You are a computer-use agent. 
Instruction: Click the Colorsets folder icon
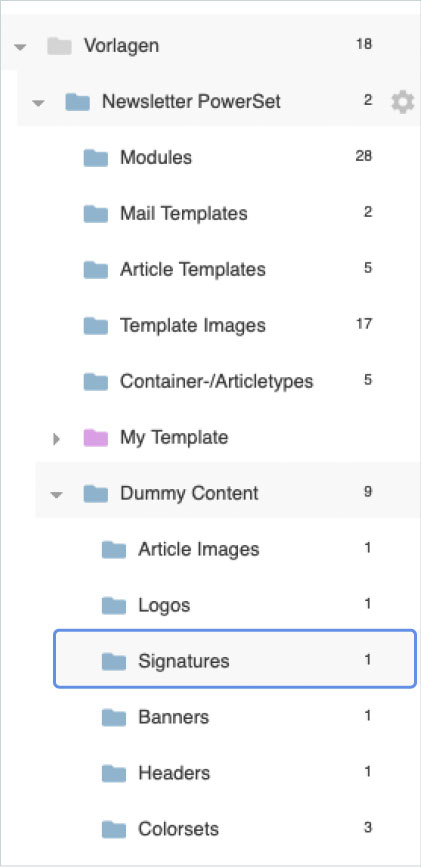[x=114, y=829]
